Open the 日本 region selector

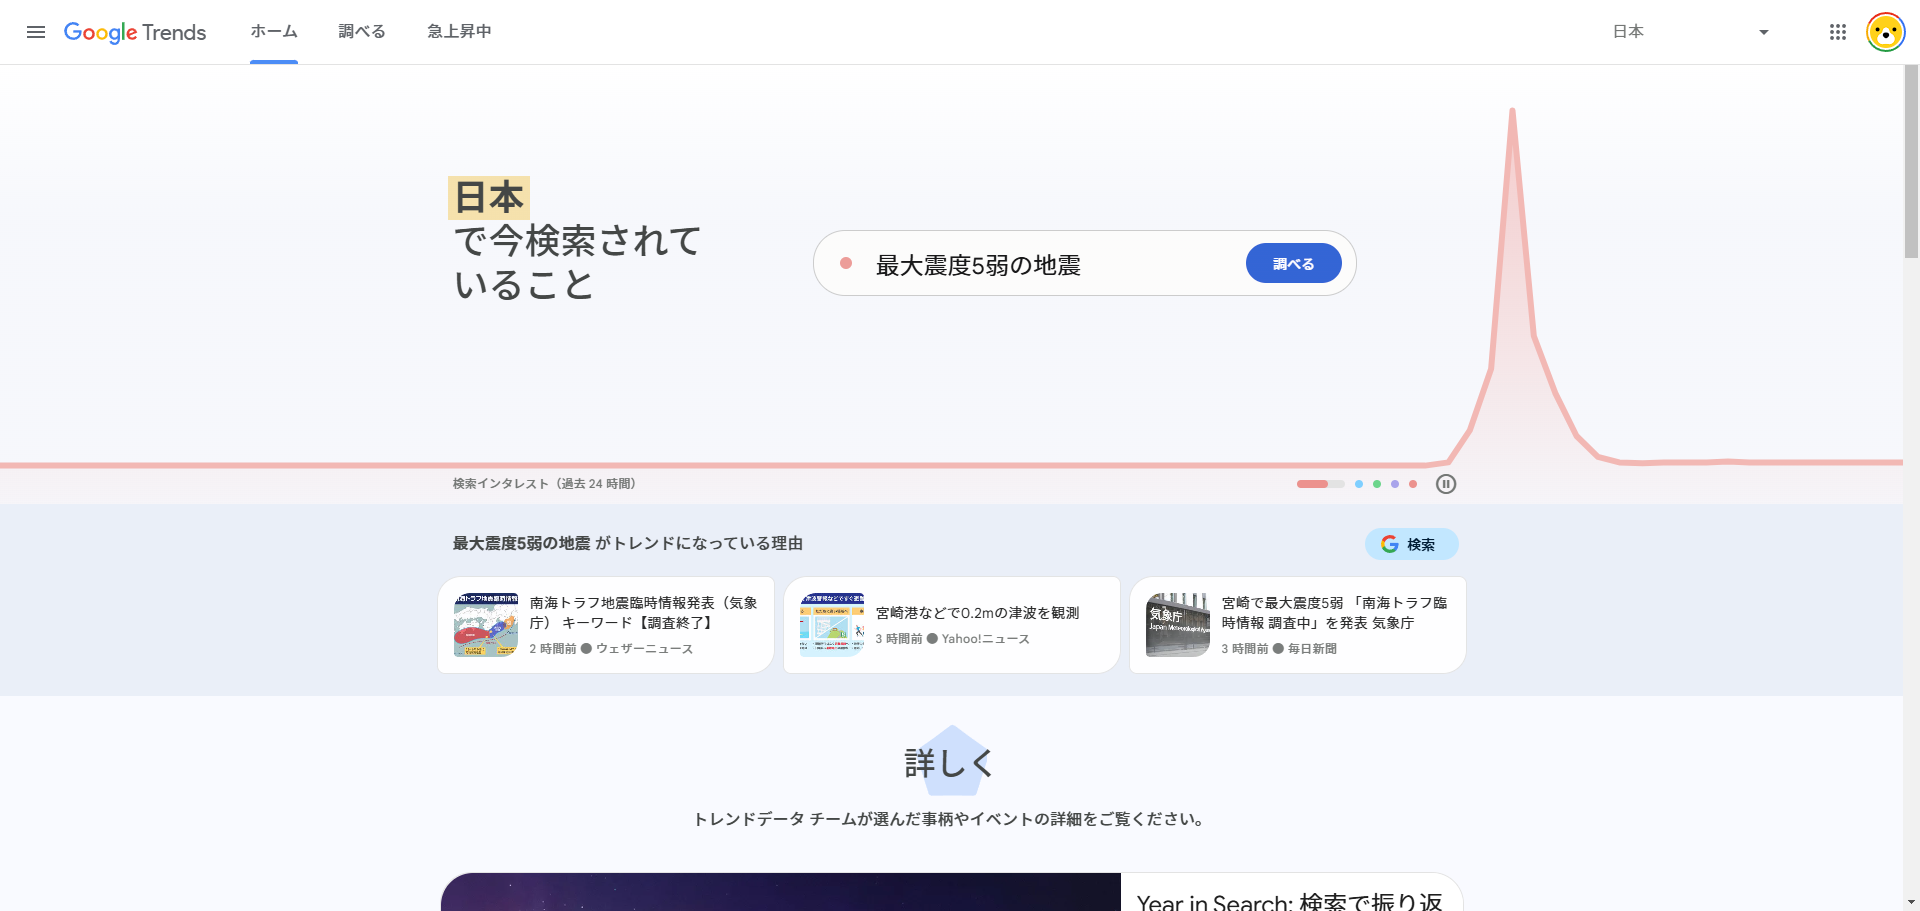[1628, 31]
